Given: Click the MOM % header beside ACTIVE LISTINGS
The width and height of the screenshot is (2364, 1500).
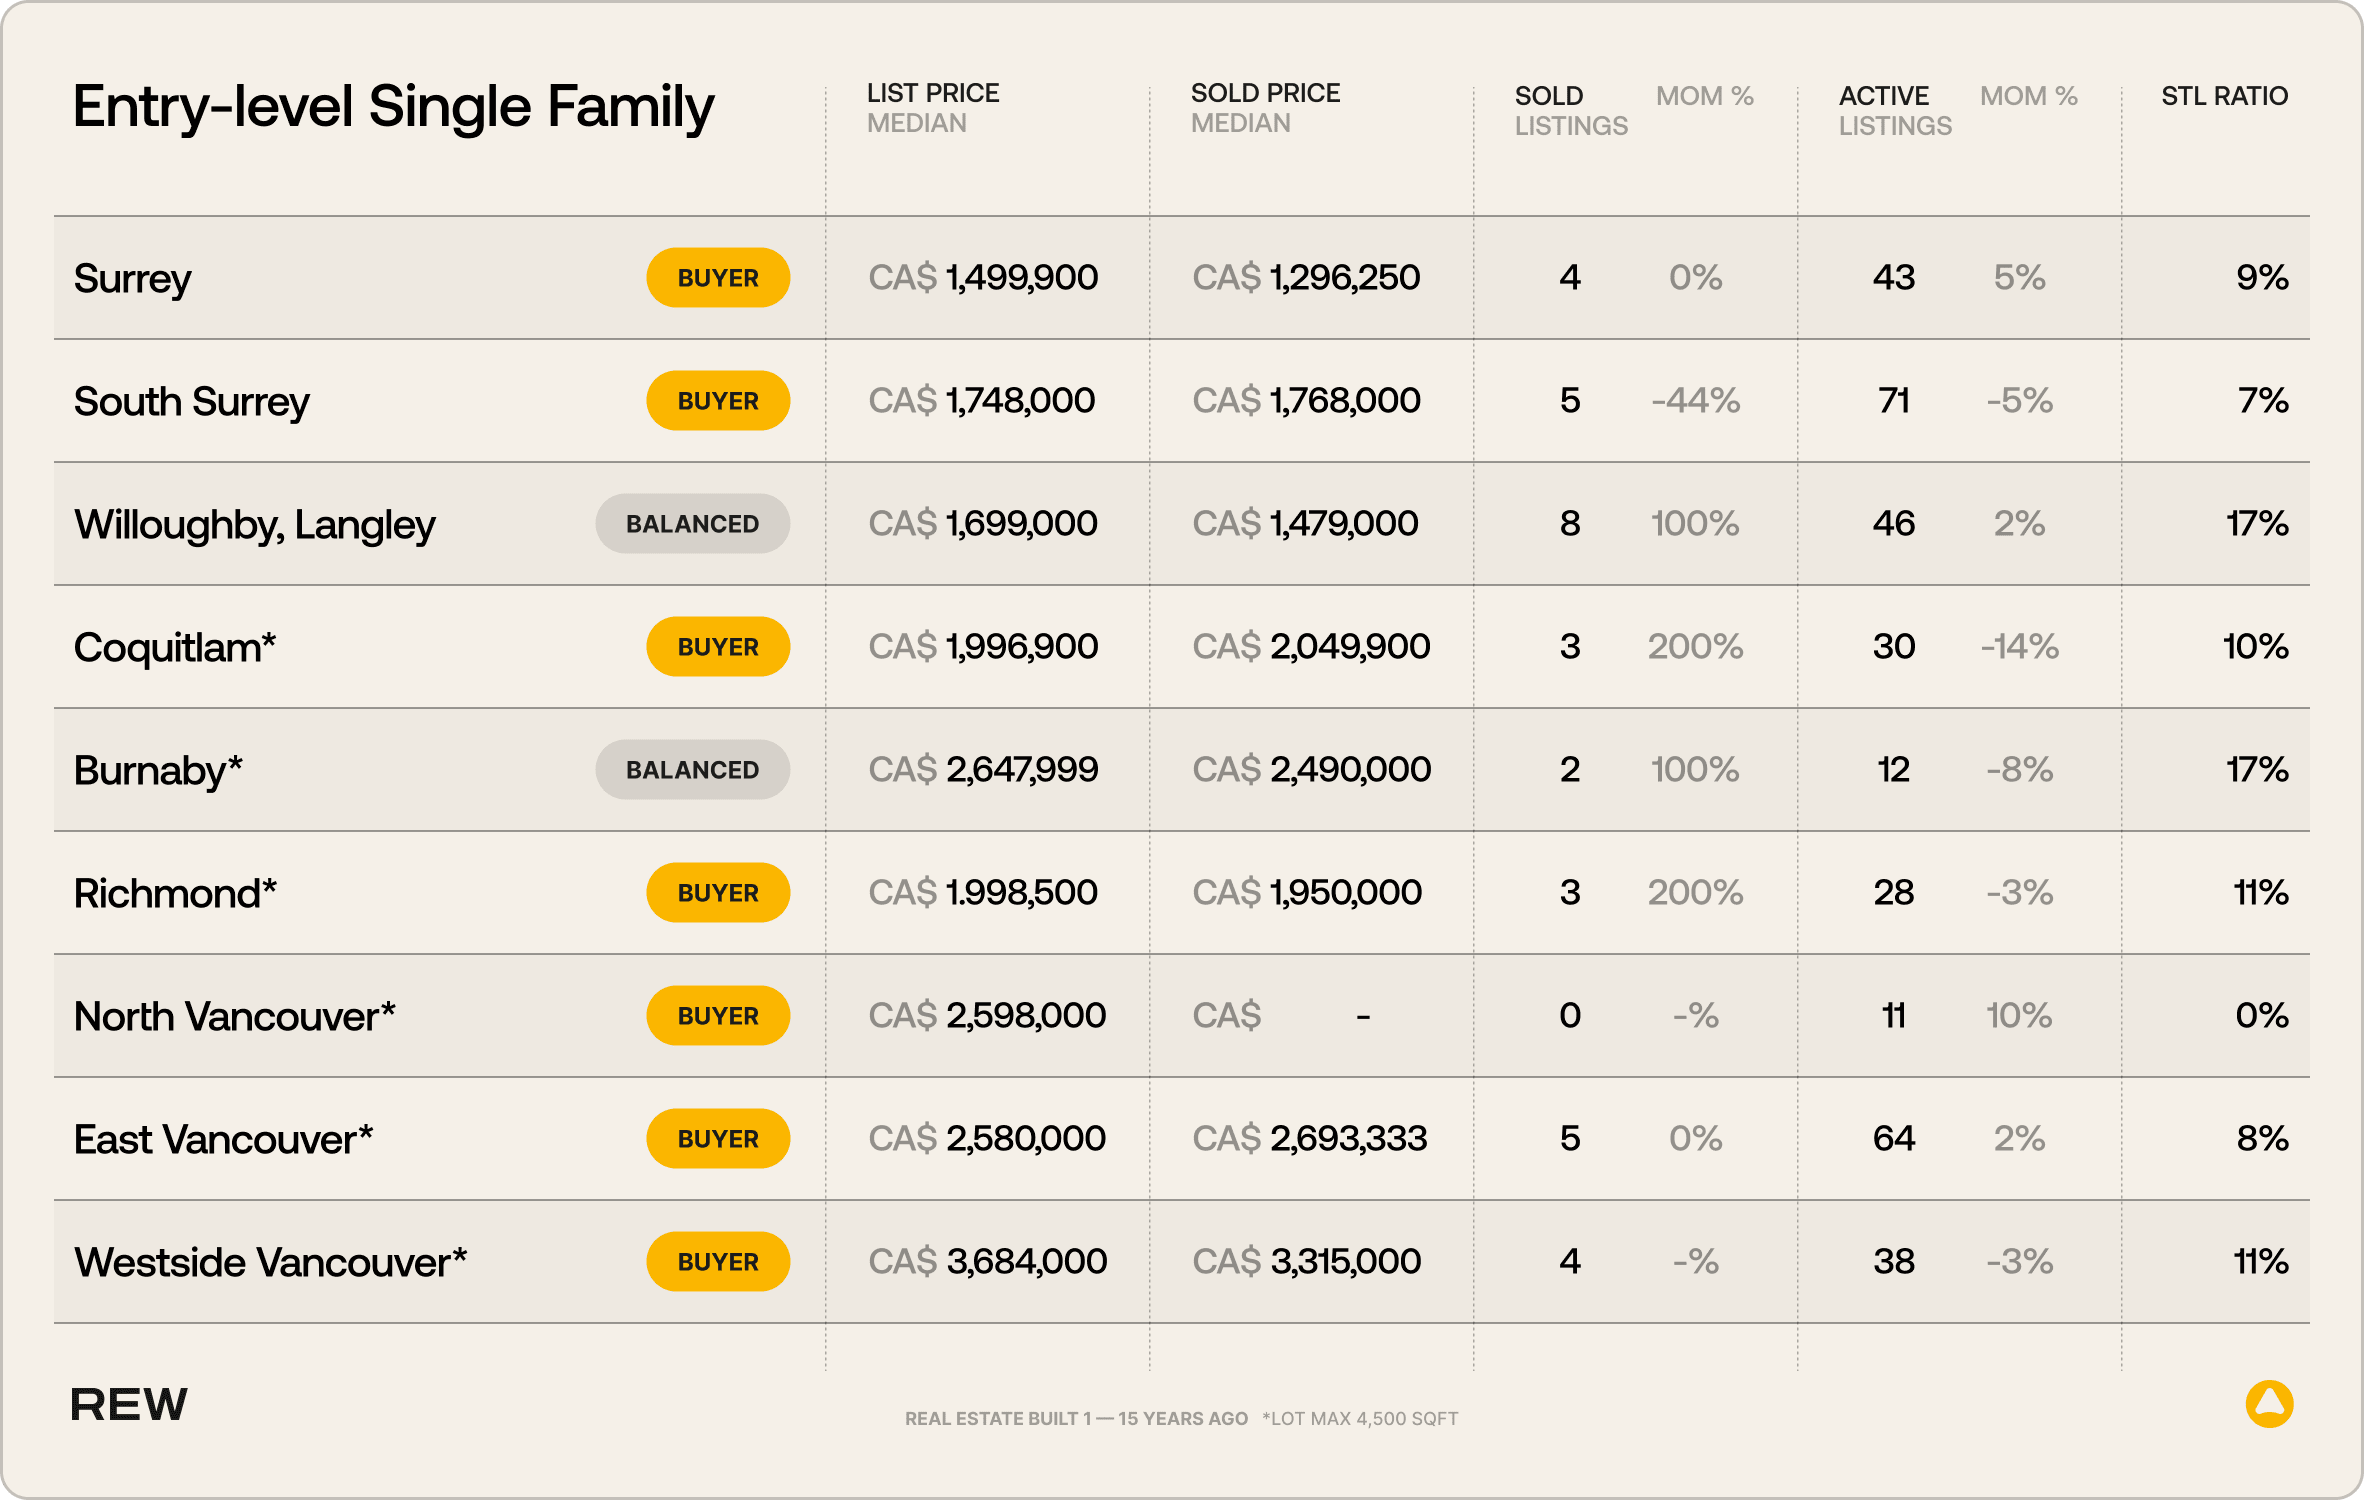Looking at the screenshot, I should (2029, 96).
